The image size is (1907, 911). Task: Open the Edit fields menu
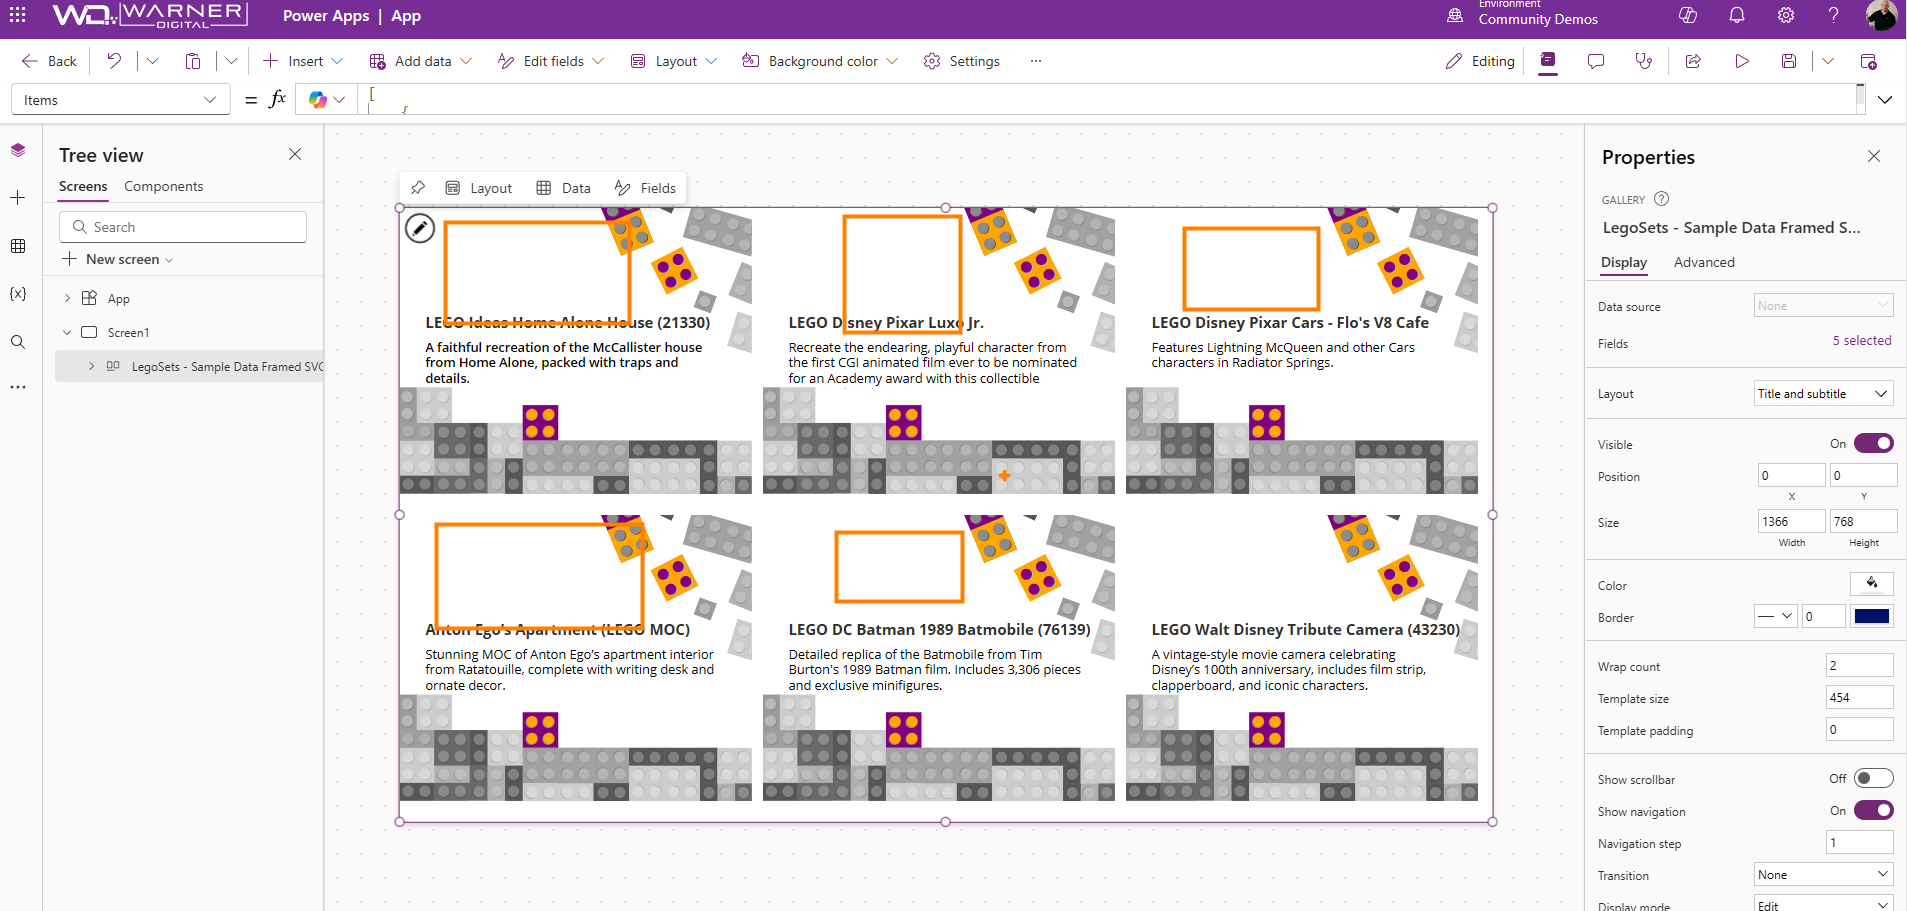(551, 61)
